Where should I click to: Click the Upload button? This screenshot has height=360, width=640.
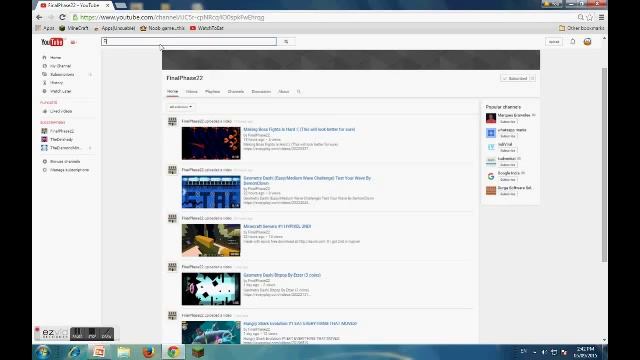point(554,42)
